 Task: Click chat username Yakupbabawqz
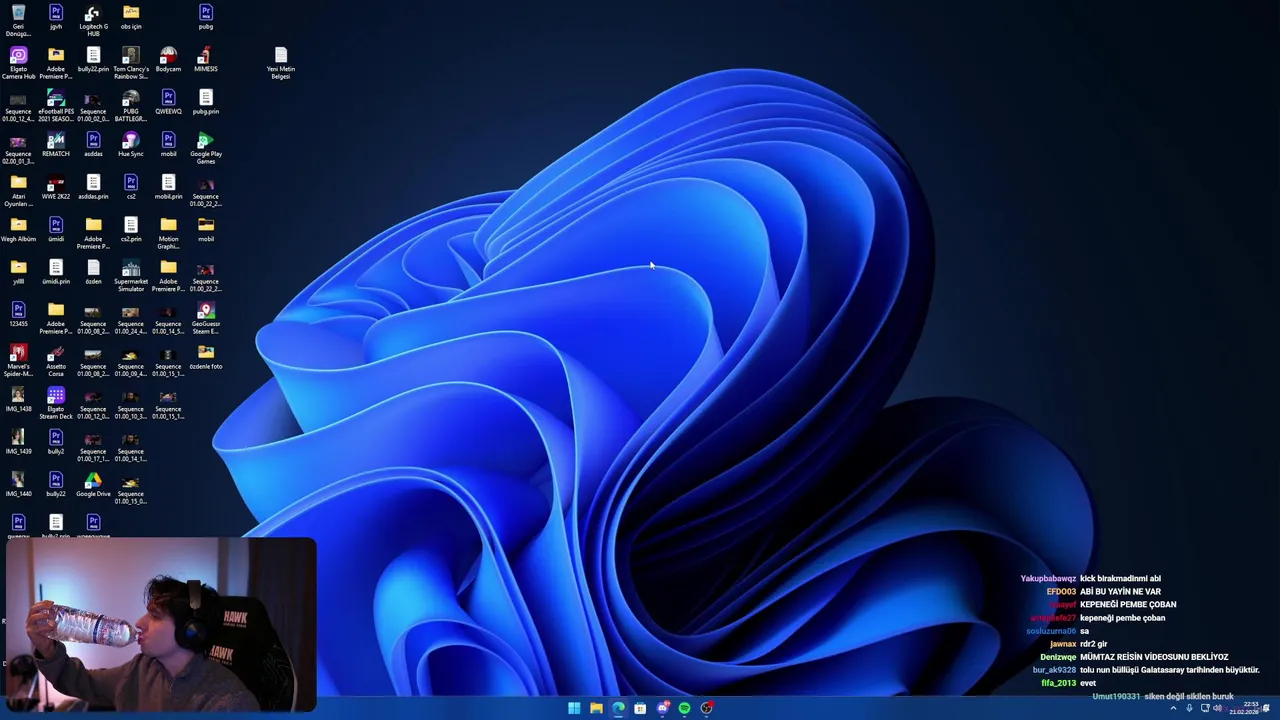point(1048,579)
